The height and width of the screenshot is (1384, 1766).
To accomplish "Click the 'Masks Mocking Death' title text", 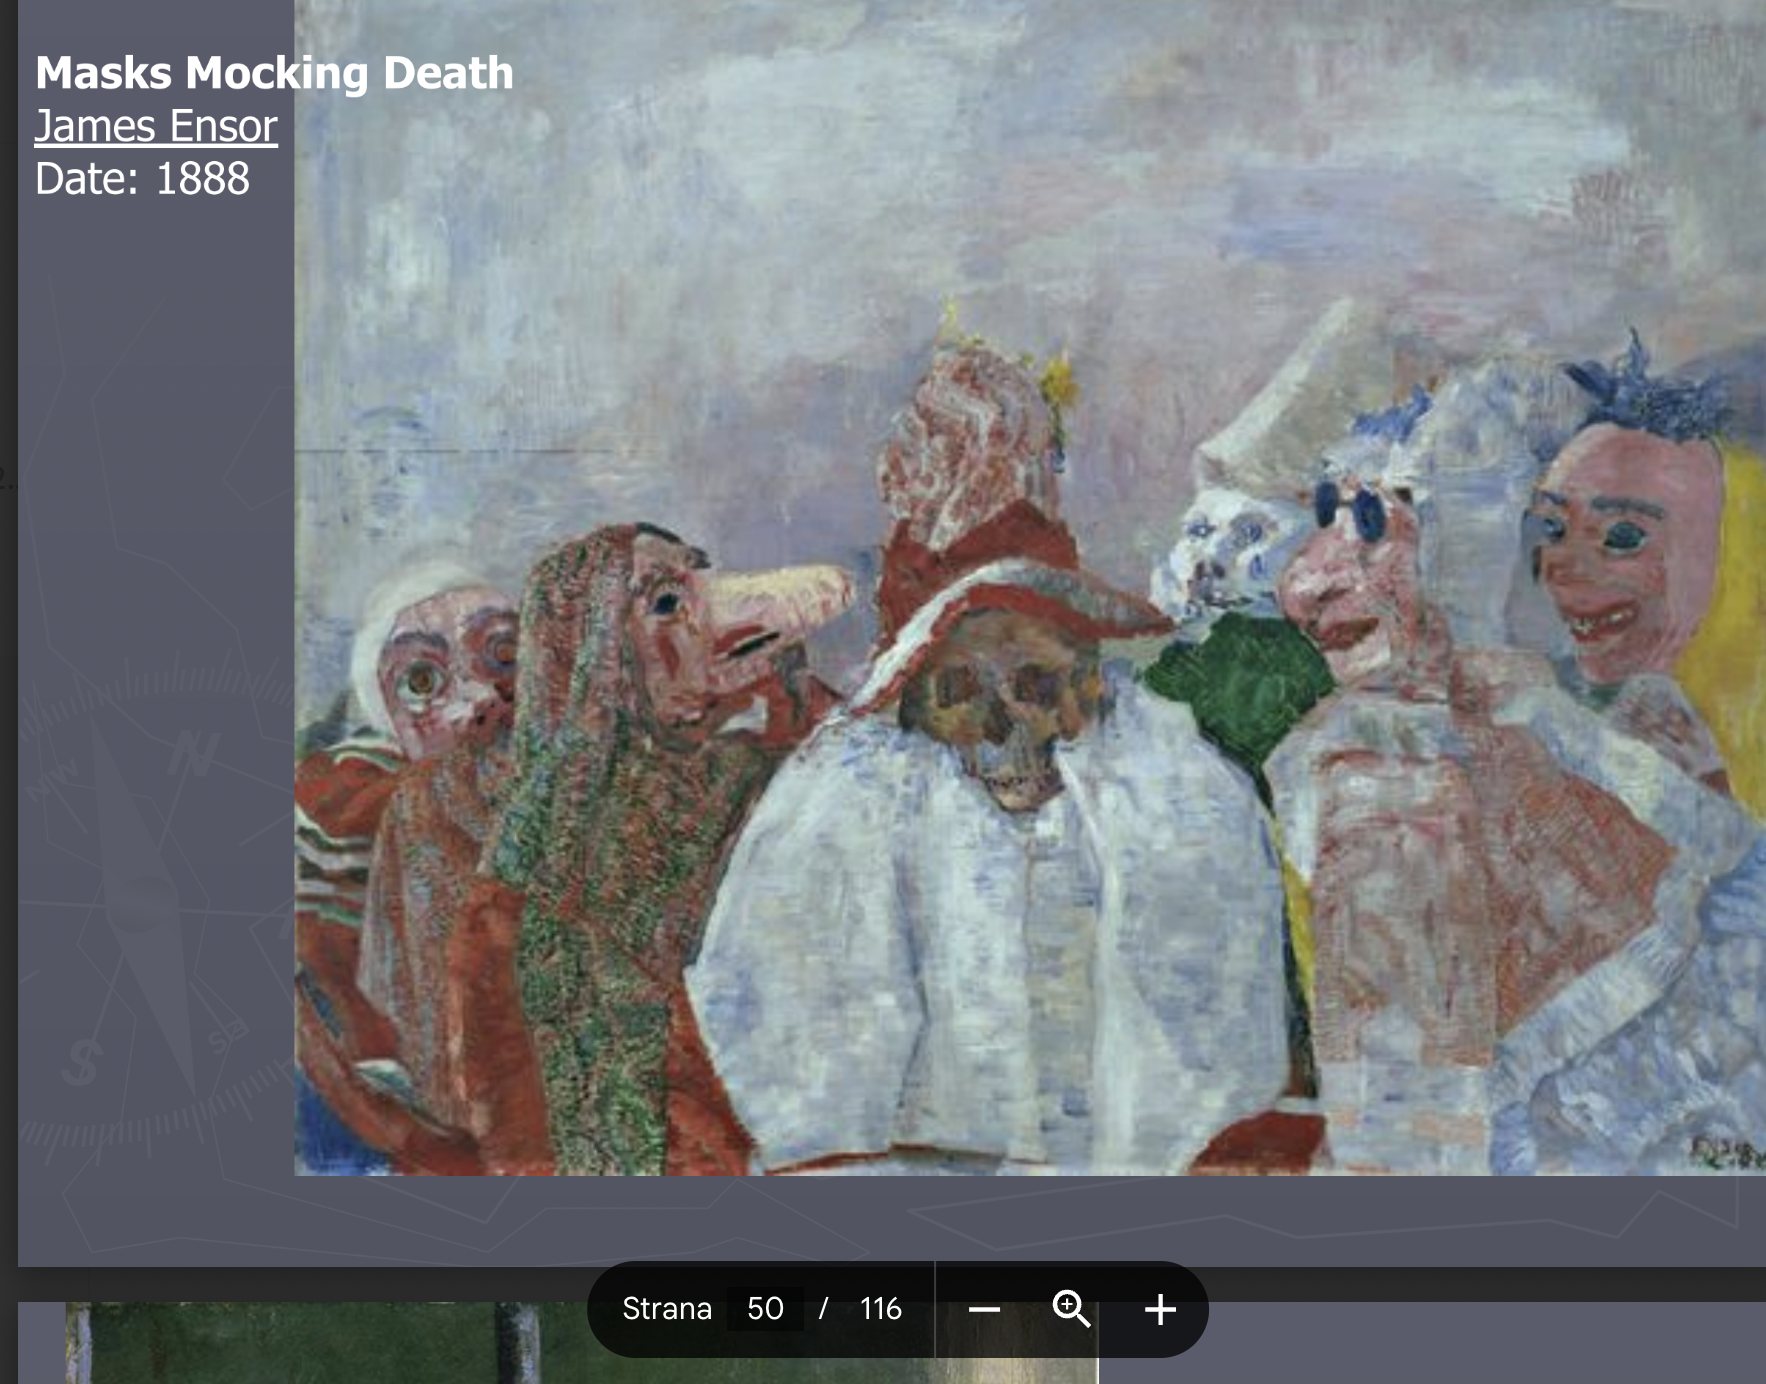I will 274,73.
